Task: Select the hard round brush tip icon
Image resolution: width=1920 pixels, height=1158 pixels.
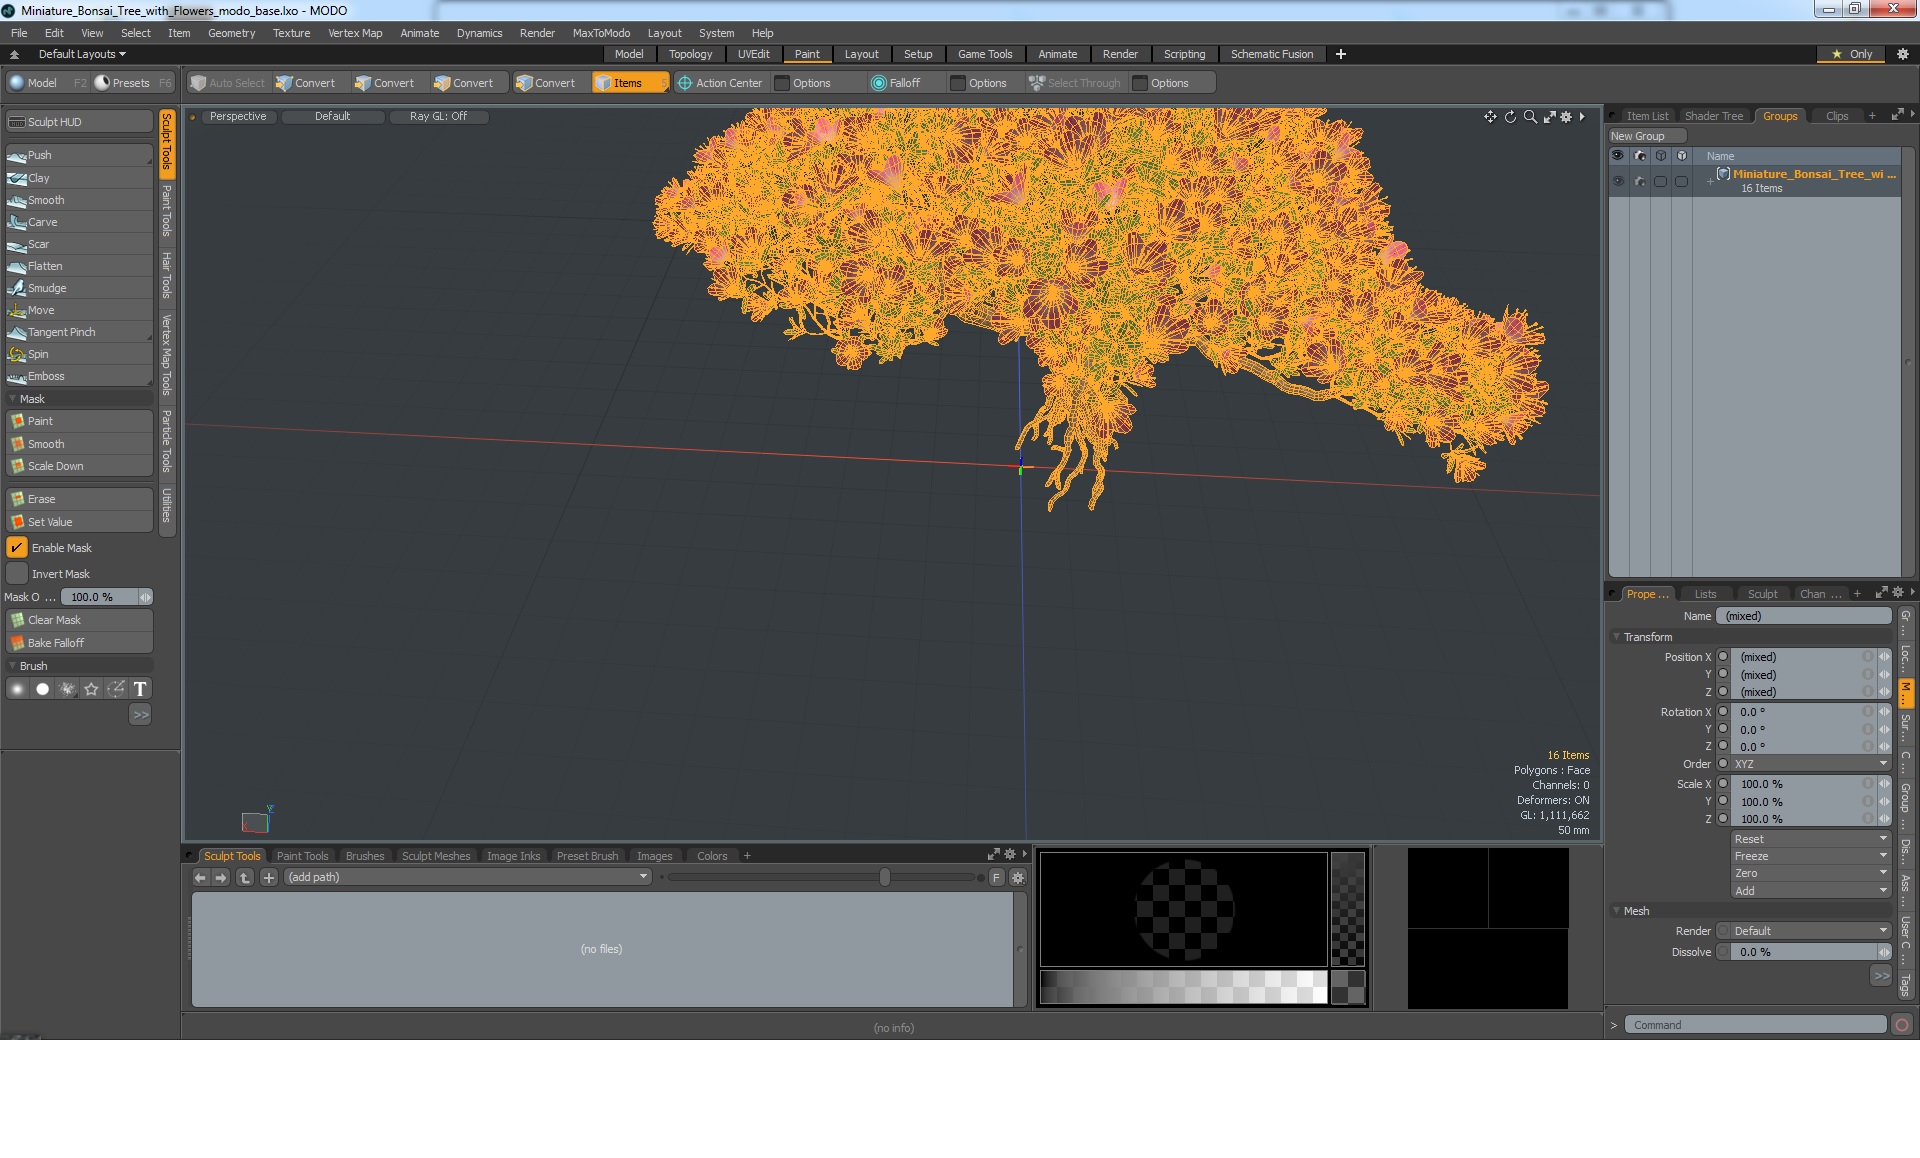Action: [x=42, y=689]
